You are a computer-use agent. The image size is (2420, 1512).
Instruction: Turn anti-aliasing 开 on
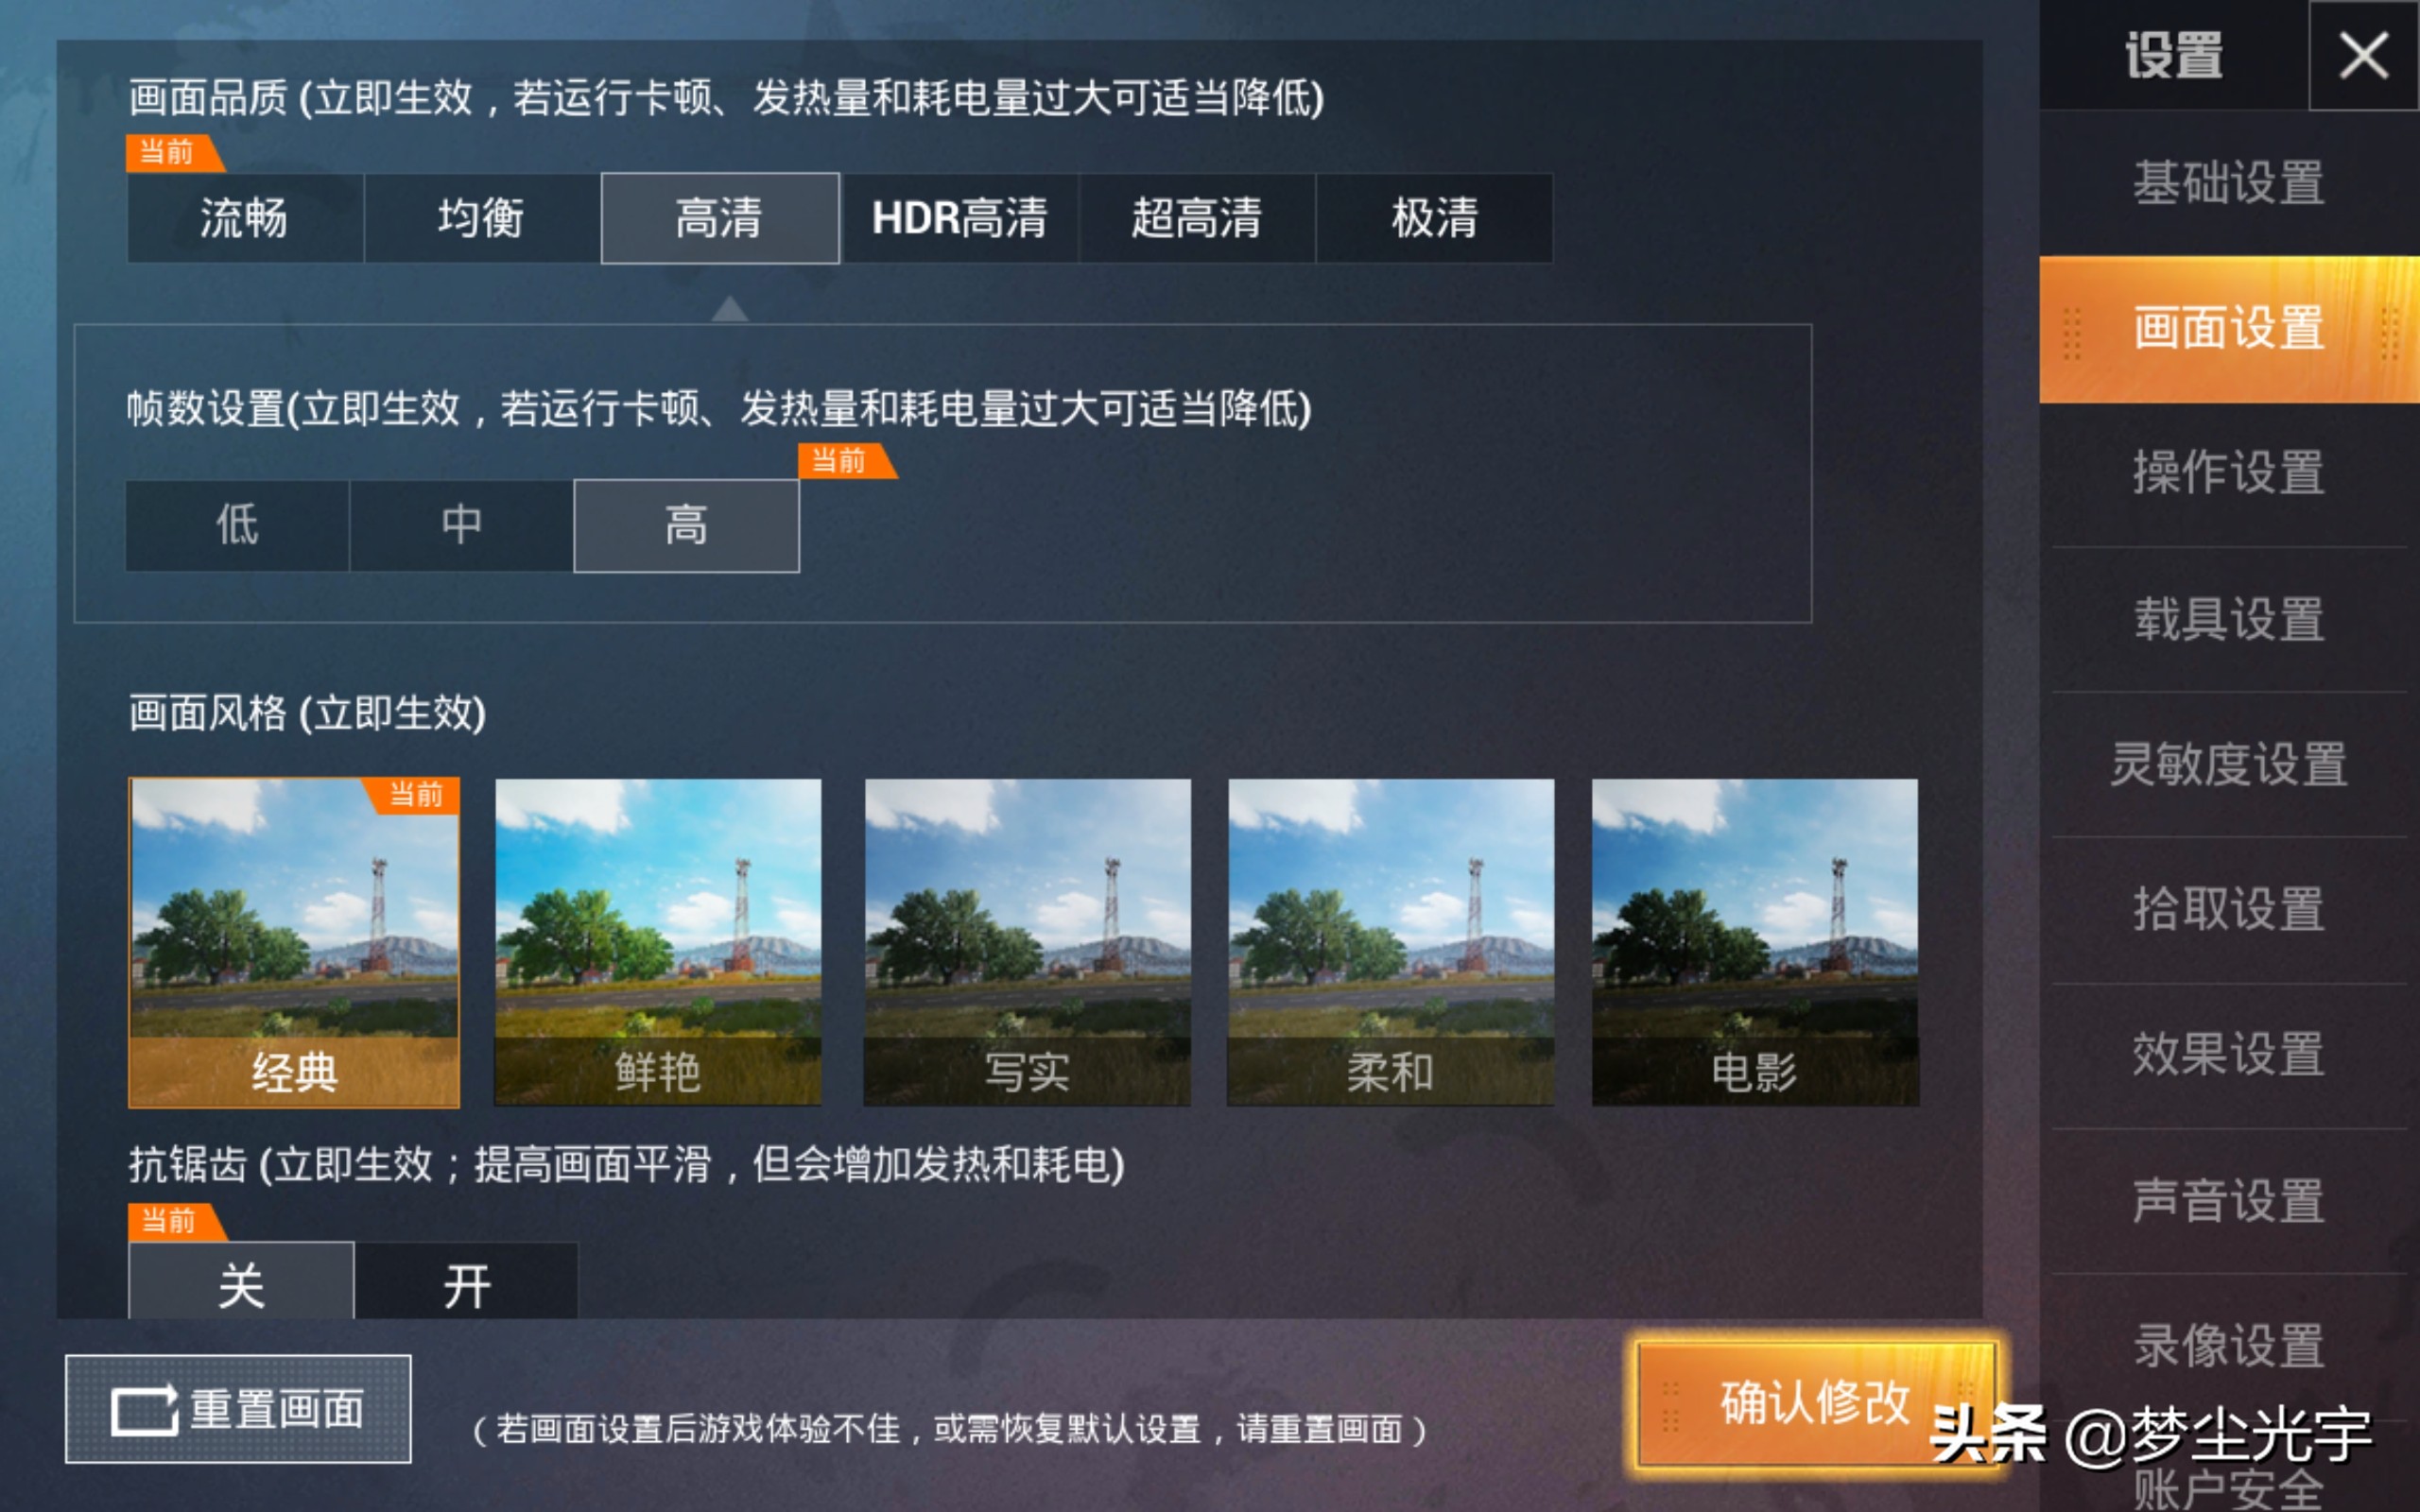click(x=467, y=1282)
